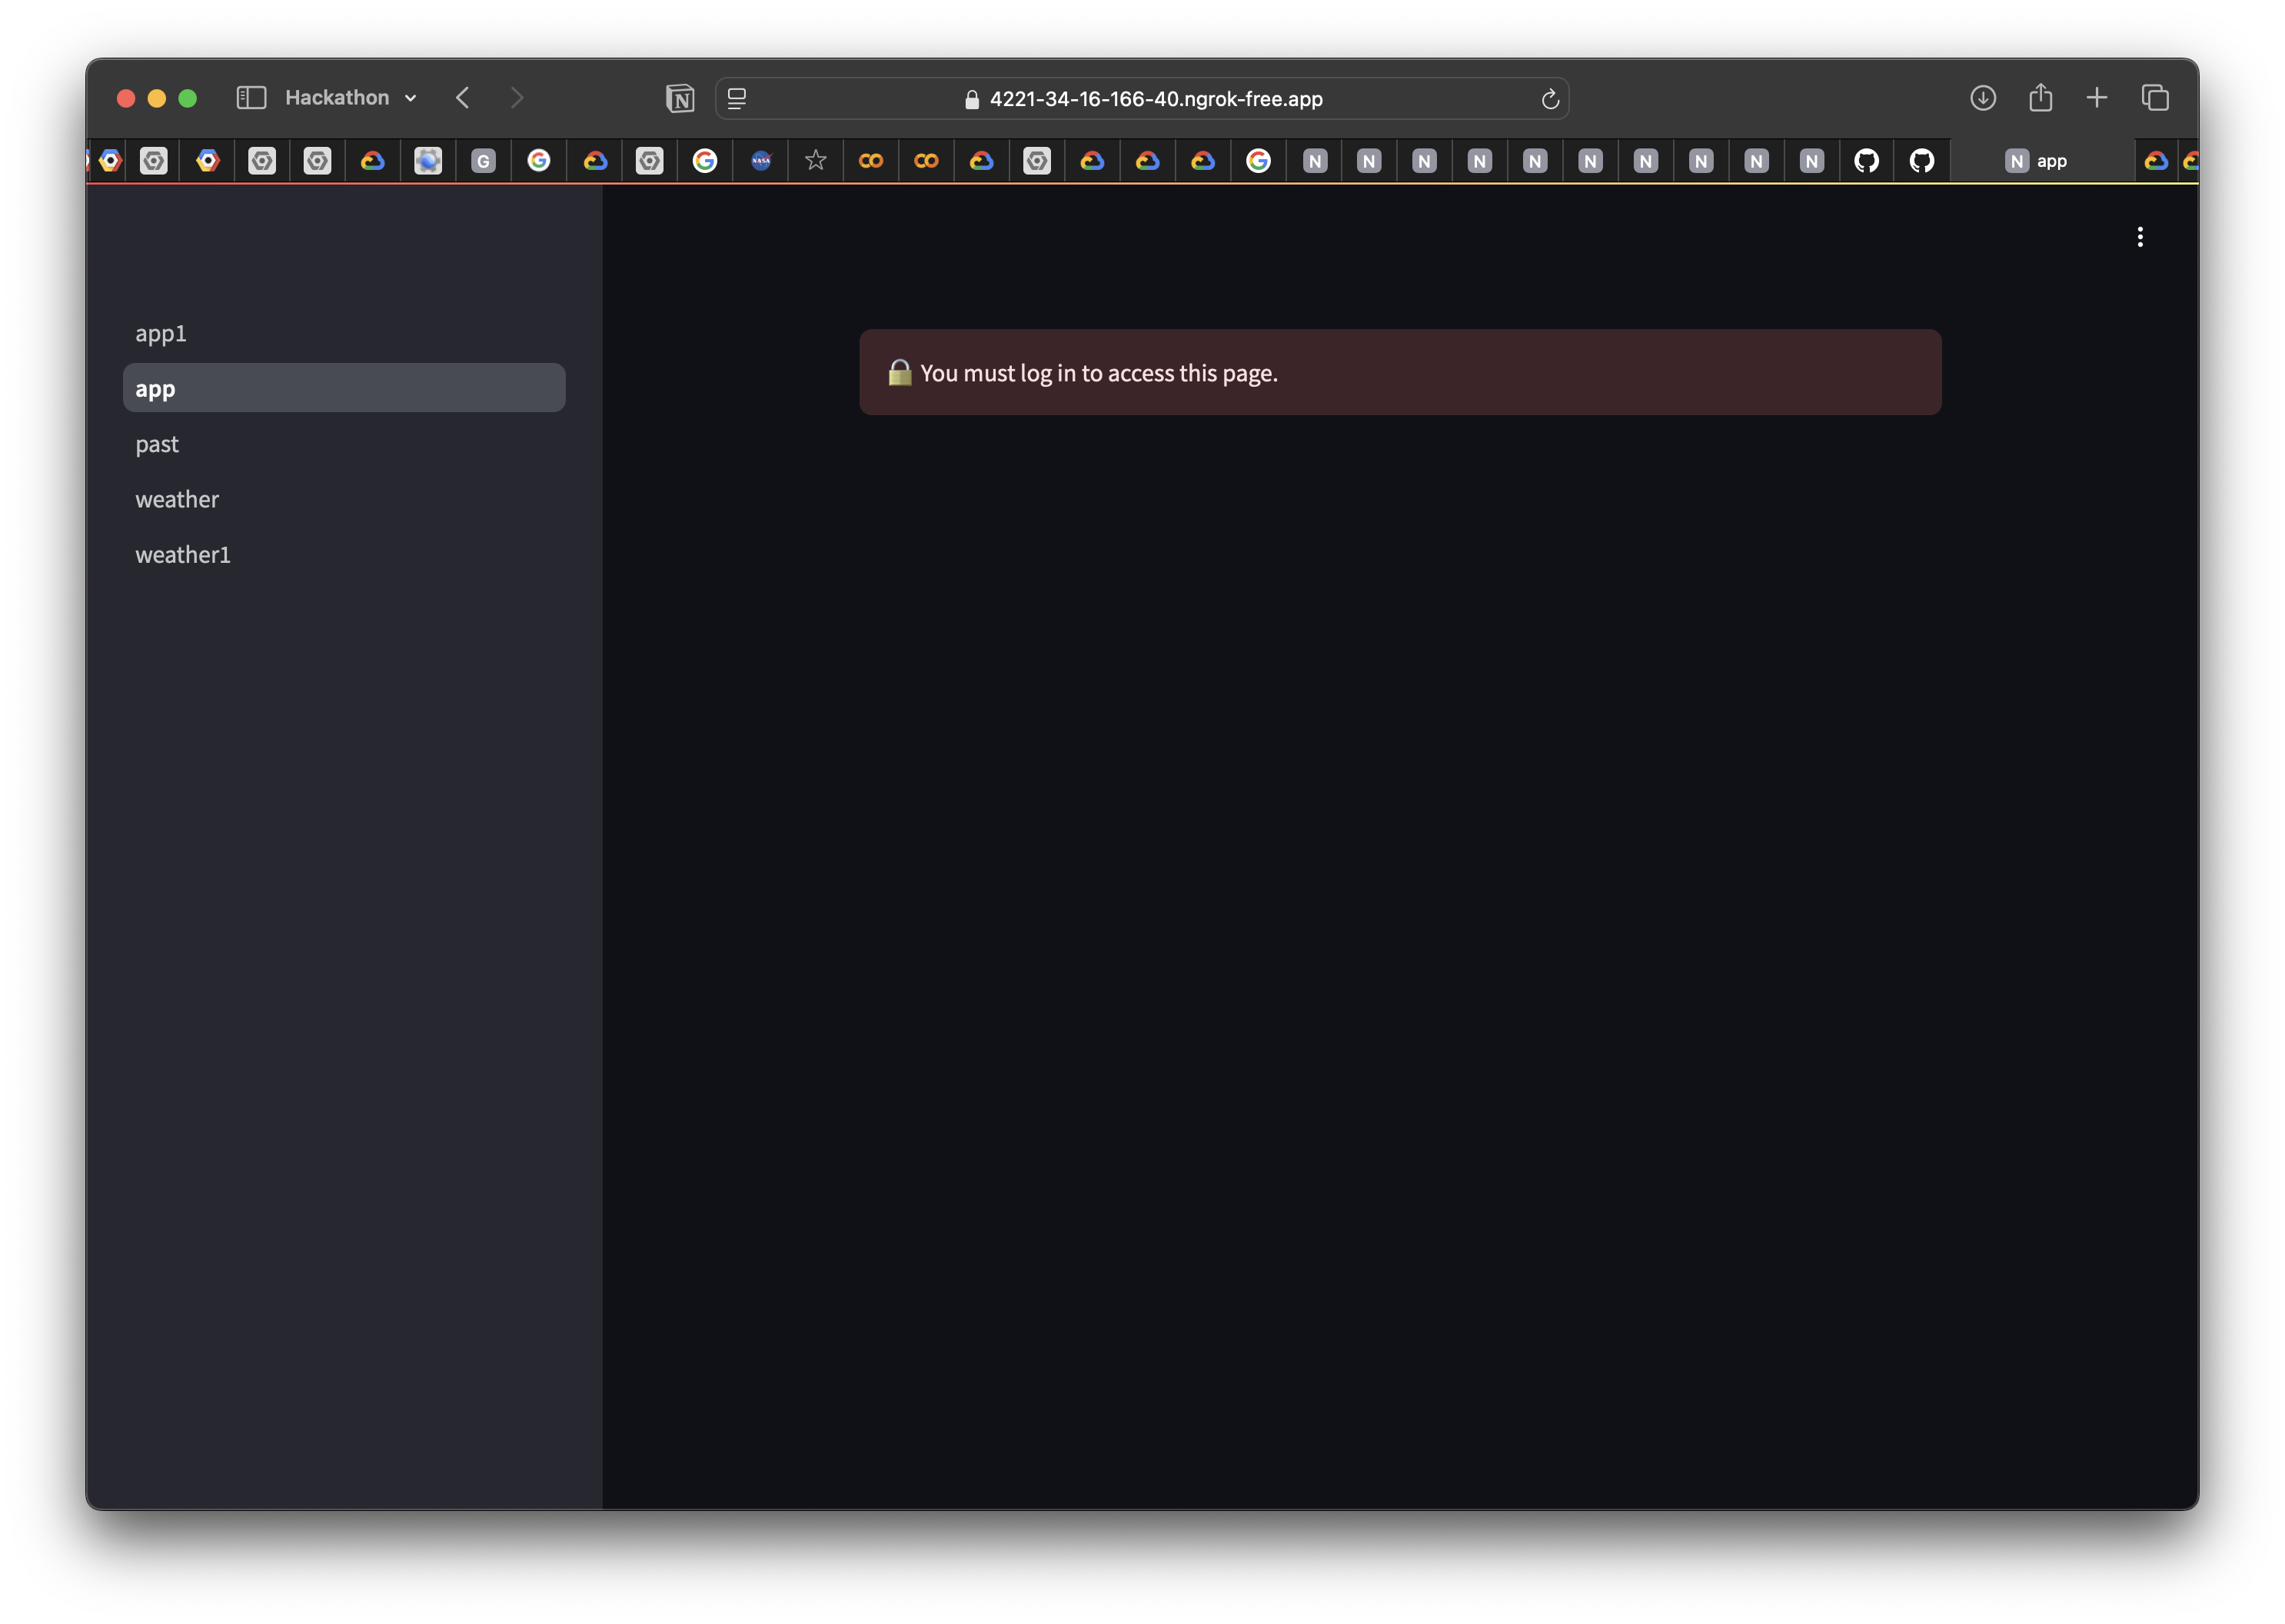The width and height of the screenshot is (2285, 1624).
Task: Show the tab overview grid
Action: [x=2155, y=98]
